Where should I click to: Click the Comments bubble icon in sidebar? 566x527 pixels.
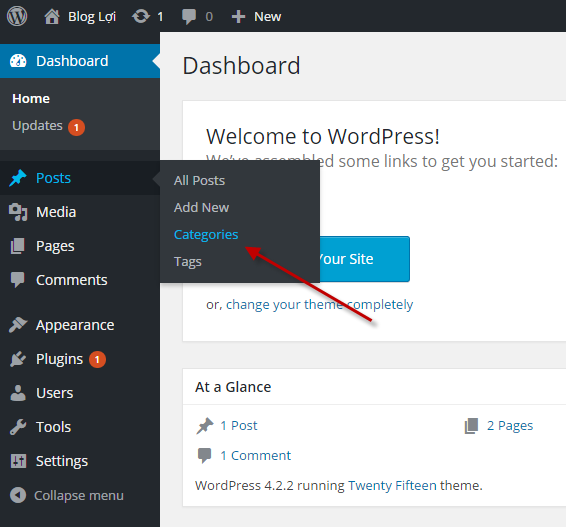17,280
